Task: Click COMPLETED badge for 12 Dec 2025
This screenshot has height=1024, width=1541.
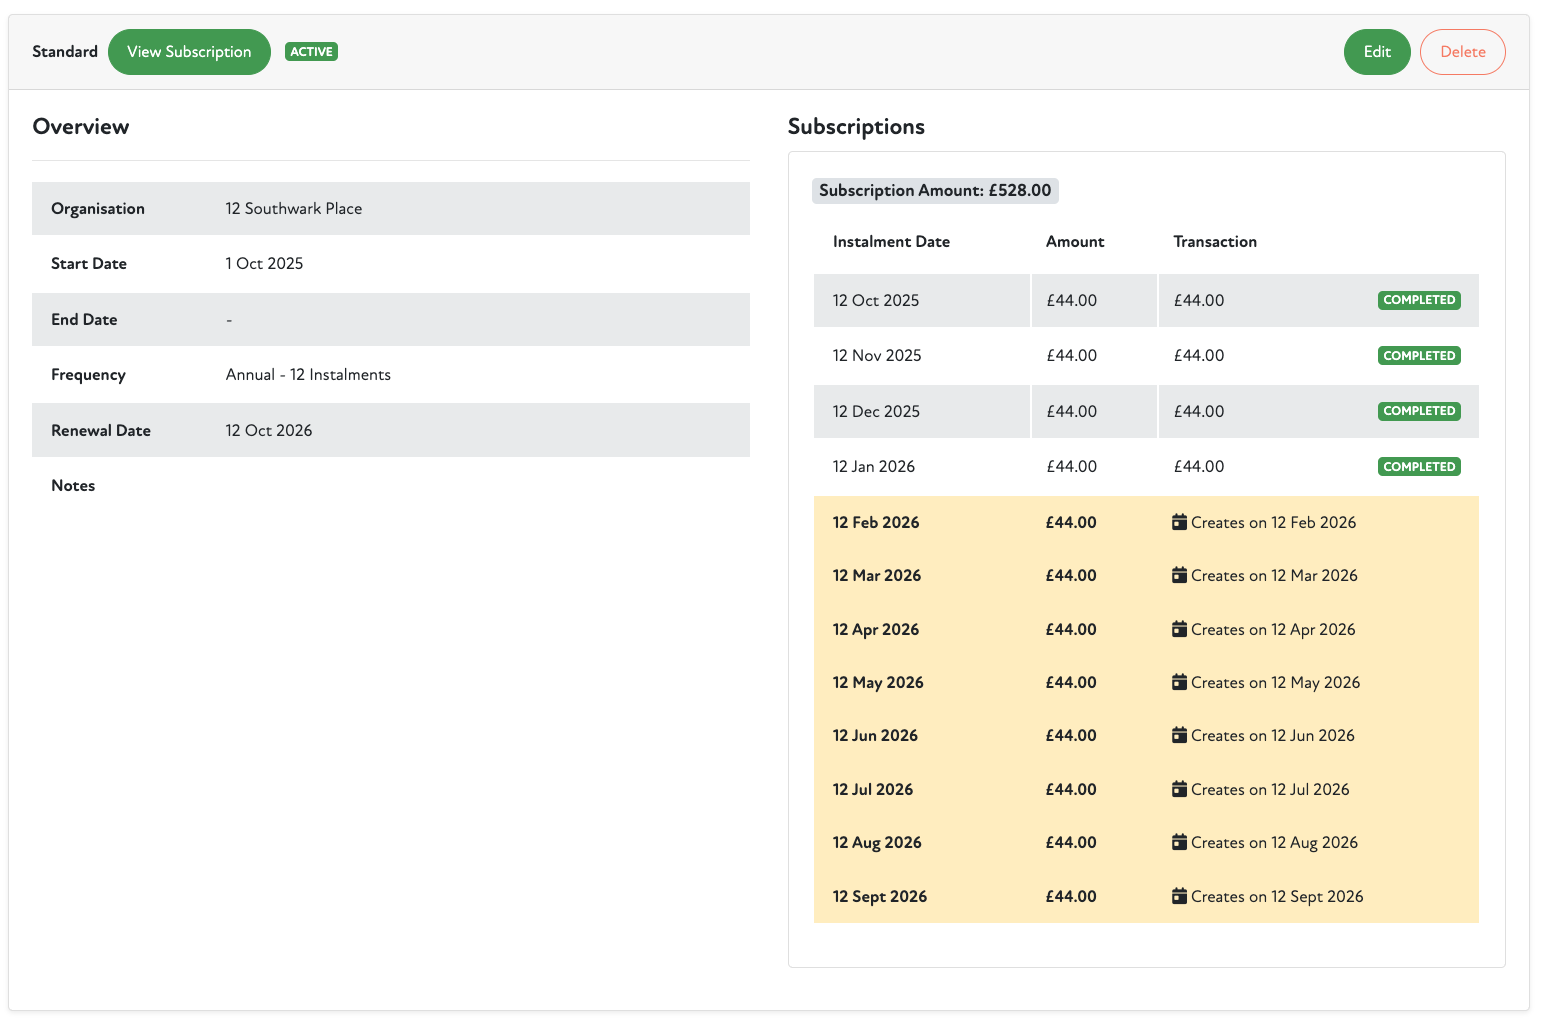Action: (x=1418, y=411)
